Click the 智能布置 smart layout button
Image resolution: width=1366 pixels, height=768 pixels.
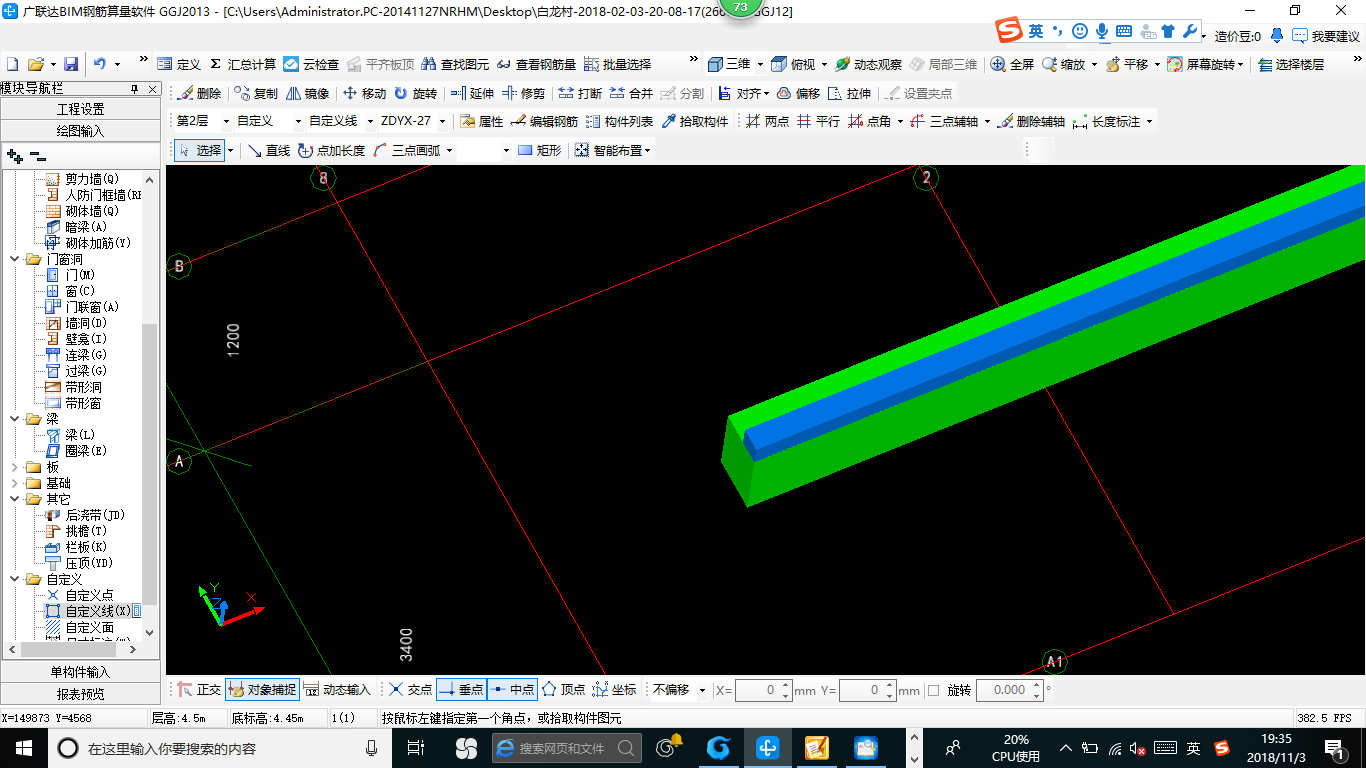pyautogui.click(x=612, y=151)
